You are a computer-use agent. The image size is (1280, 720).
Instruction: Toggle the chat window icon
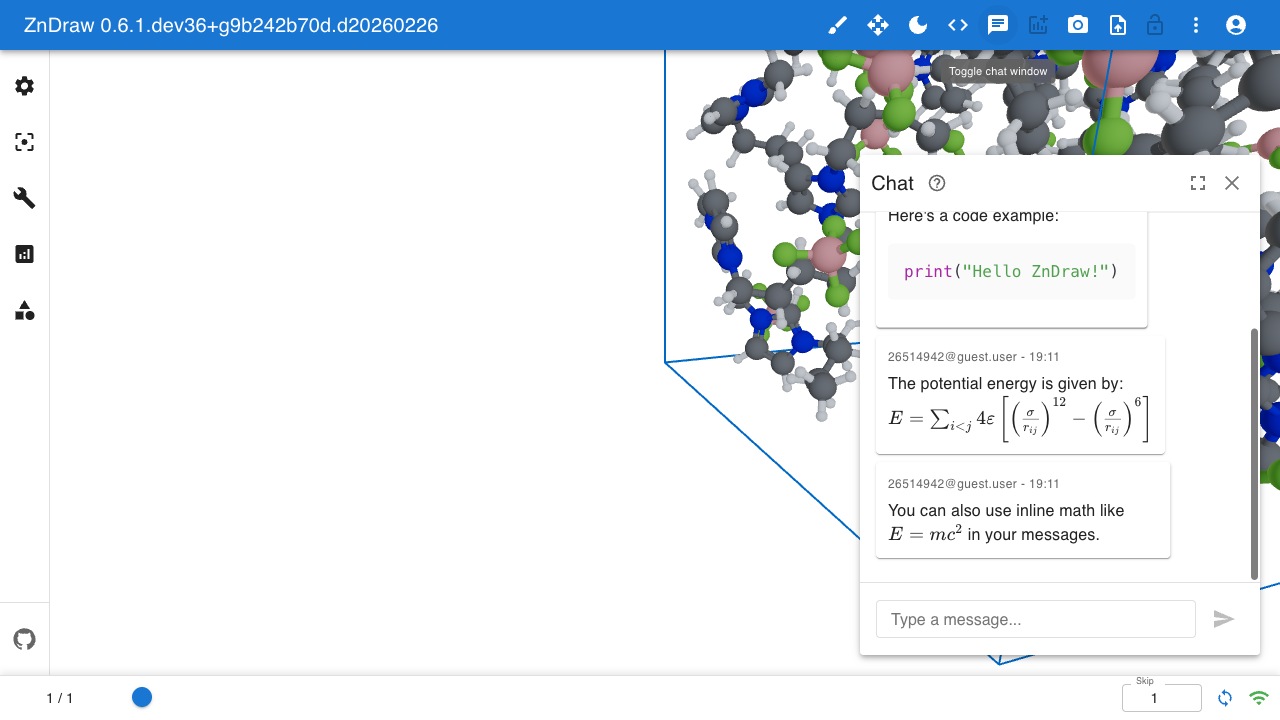(998, 25)
